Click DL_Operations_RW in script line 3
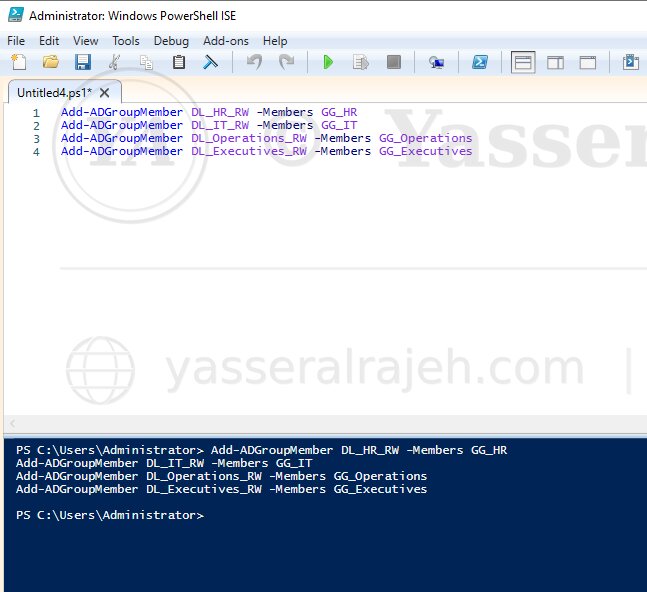 click(249, 138)
